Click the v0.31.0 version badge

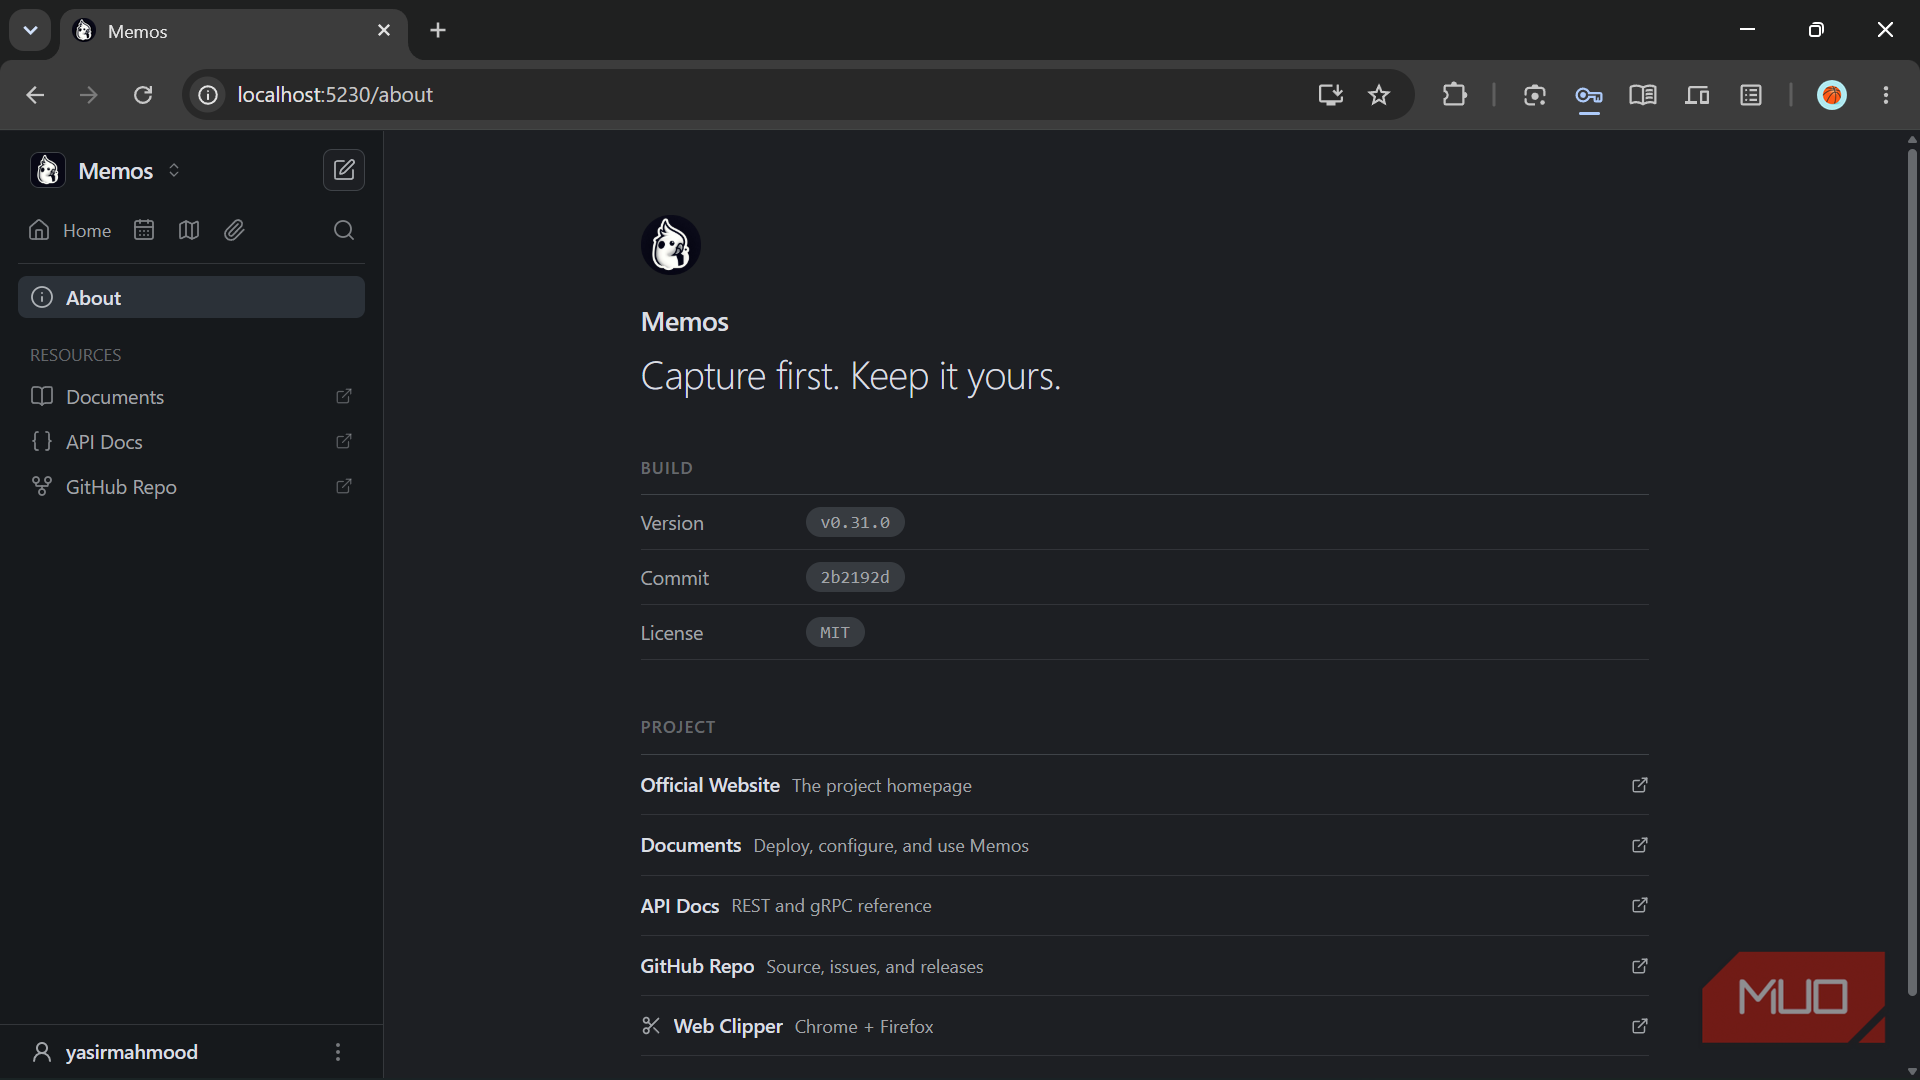[x=855, y=522]
